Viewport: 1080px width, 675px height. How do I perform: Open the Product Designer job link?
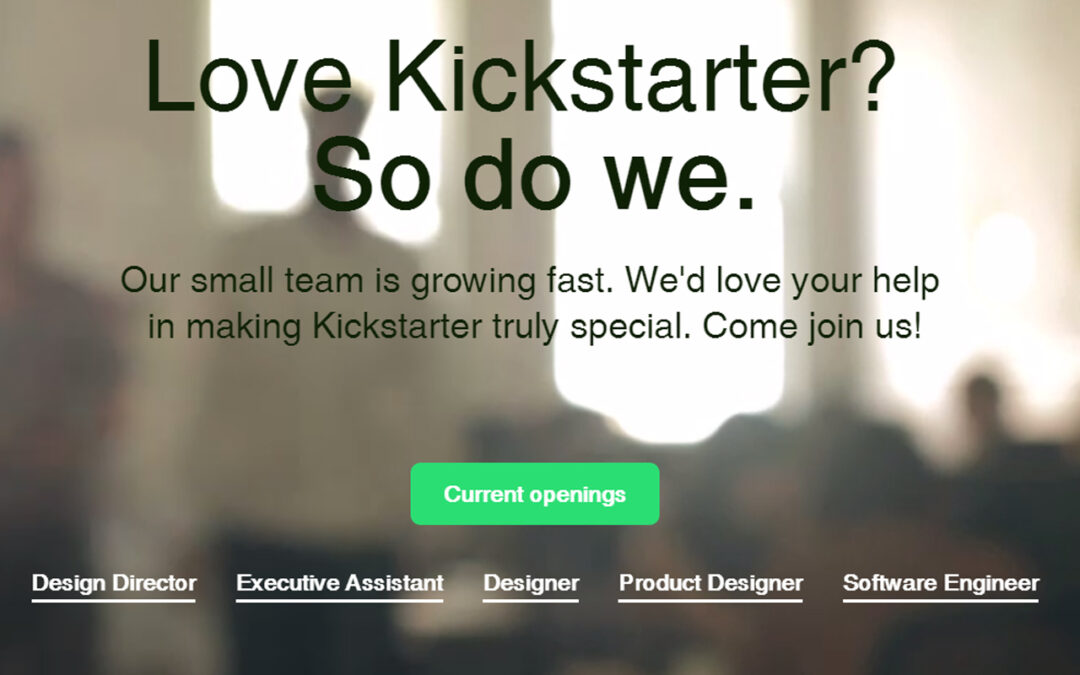711,583
